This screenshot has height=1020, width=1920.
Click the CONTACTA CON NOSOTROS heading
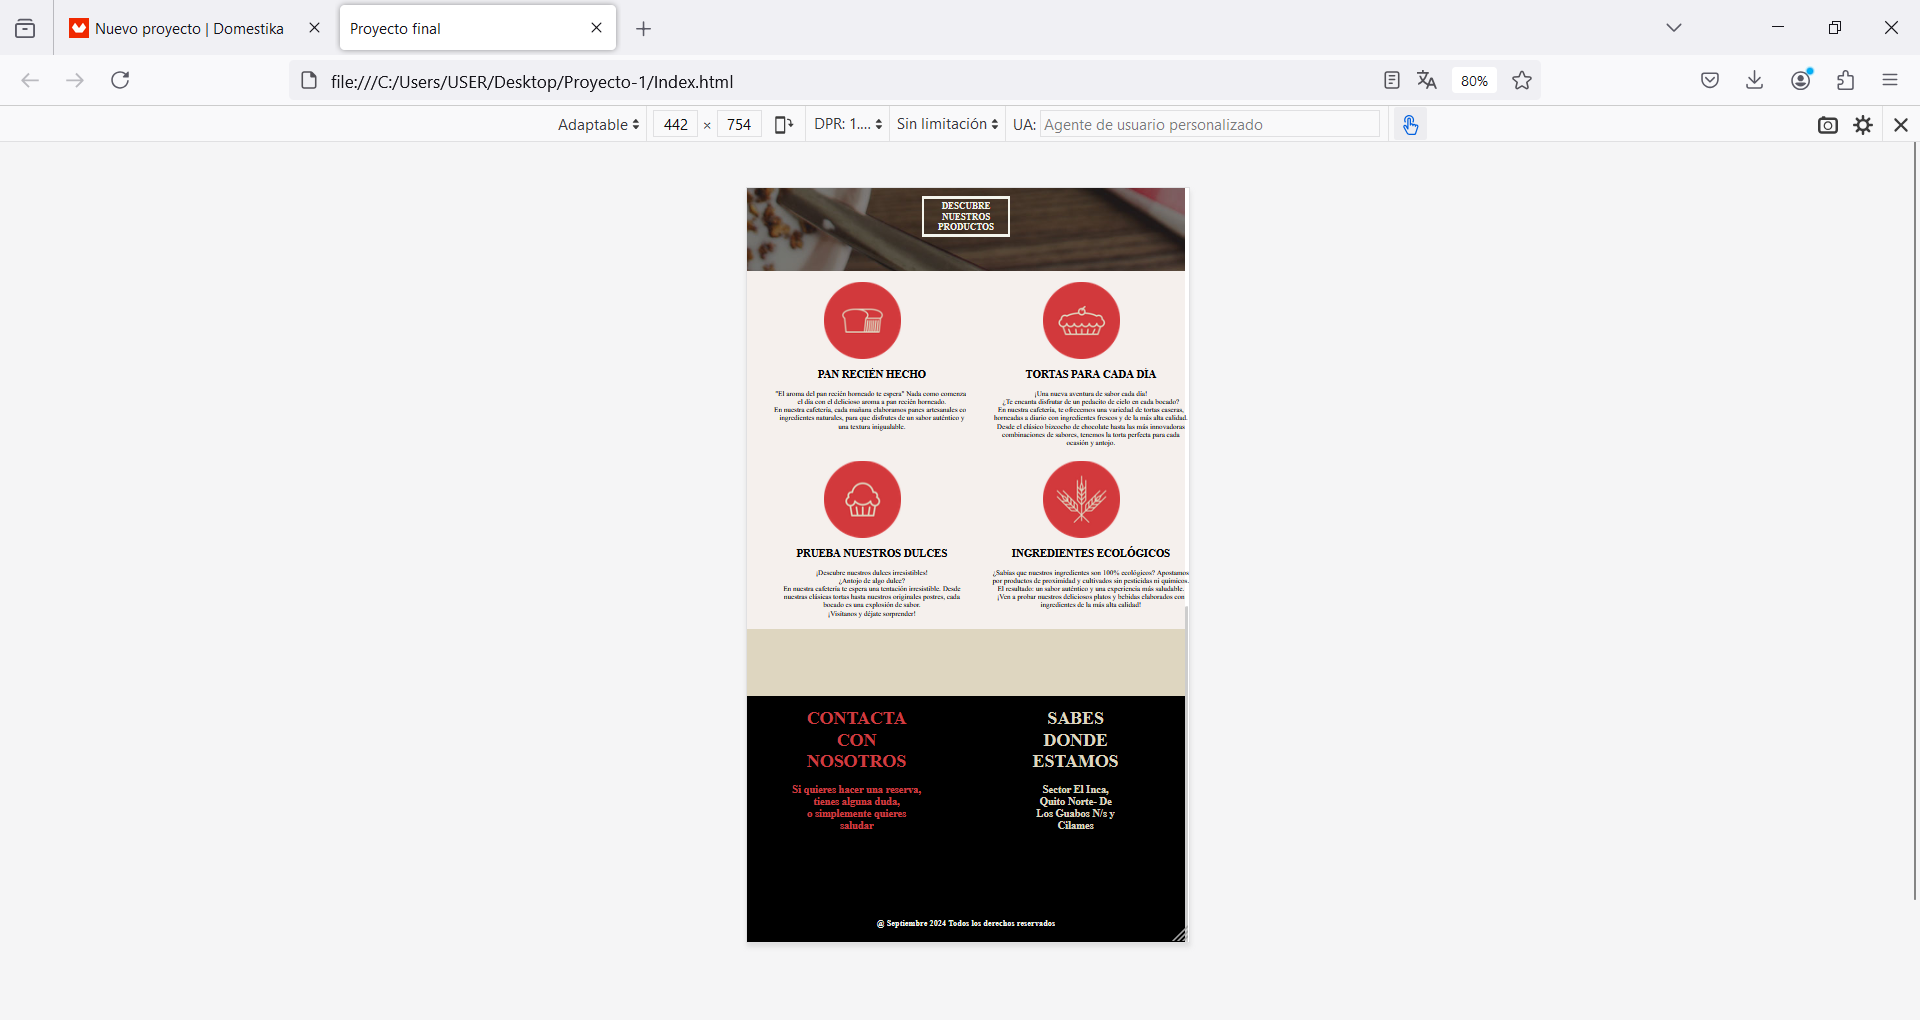tap(856, 740)
